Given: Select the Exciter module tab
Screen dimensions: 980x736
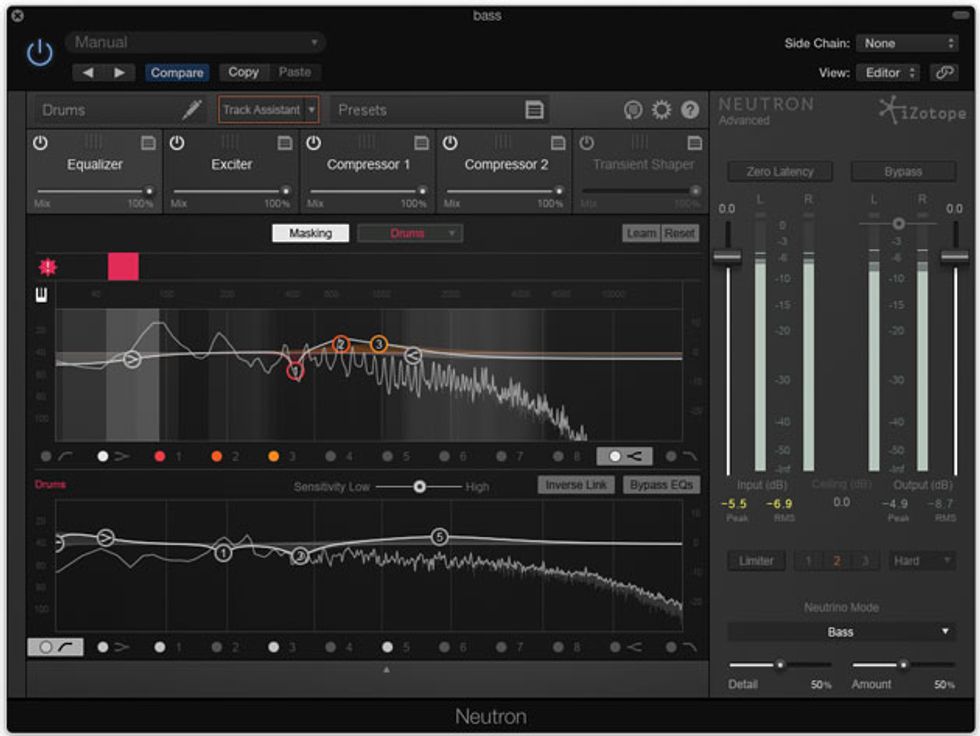Looking at the screenshot, I should click(231, 164).
